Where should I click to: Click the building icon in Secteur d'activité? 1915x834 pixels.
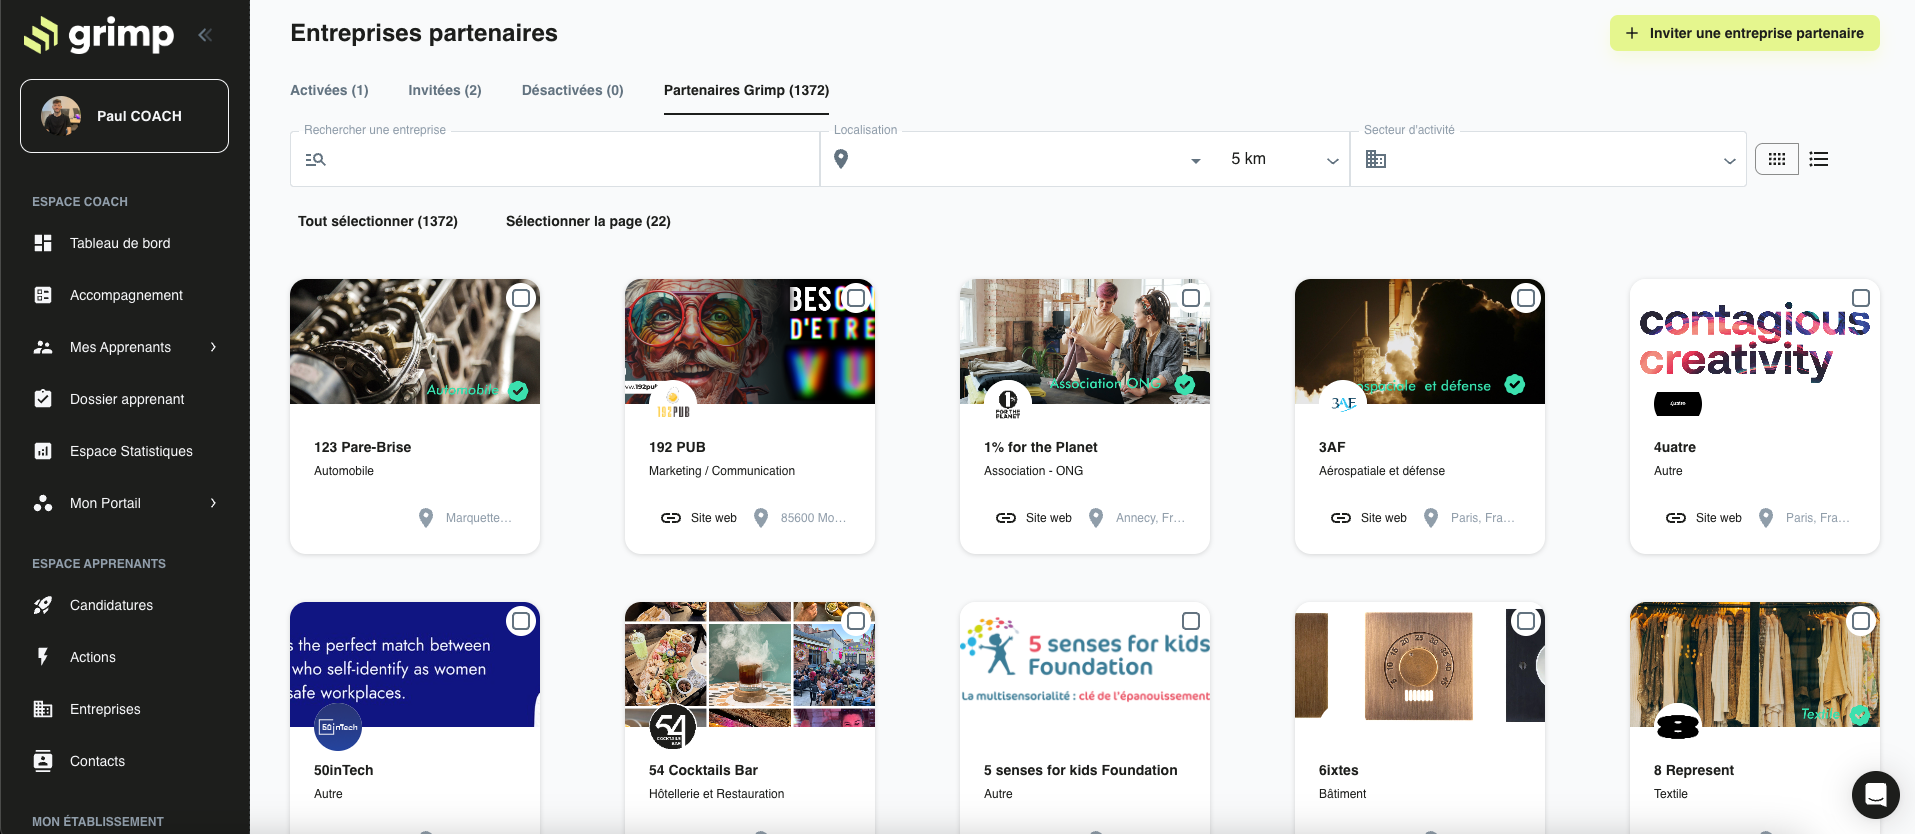point(1376,159)
